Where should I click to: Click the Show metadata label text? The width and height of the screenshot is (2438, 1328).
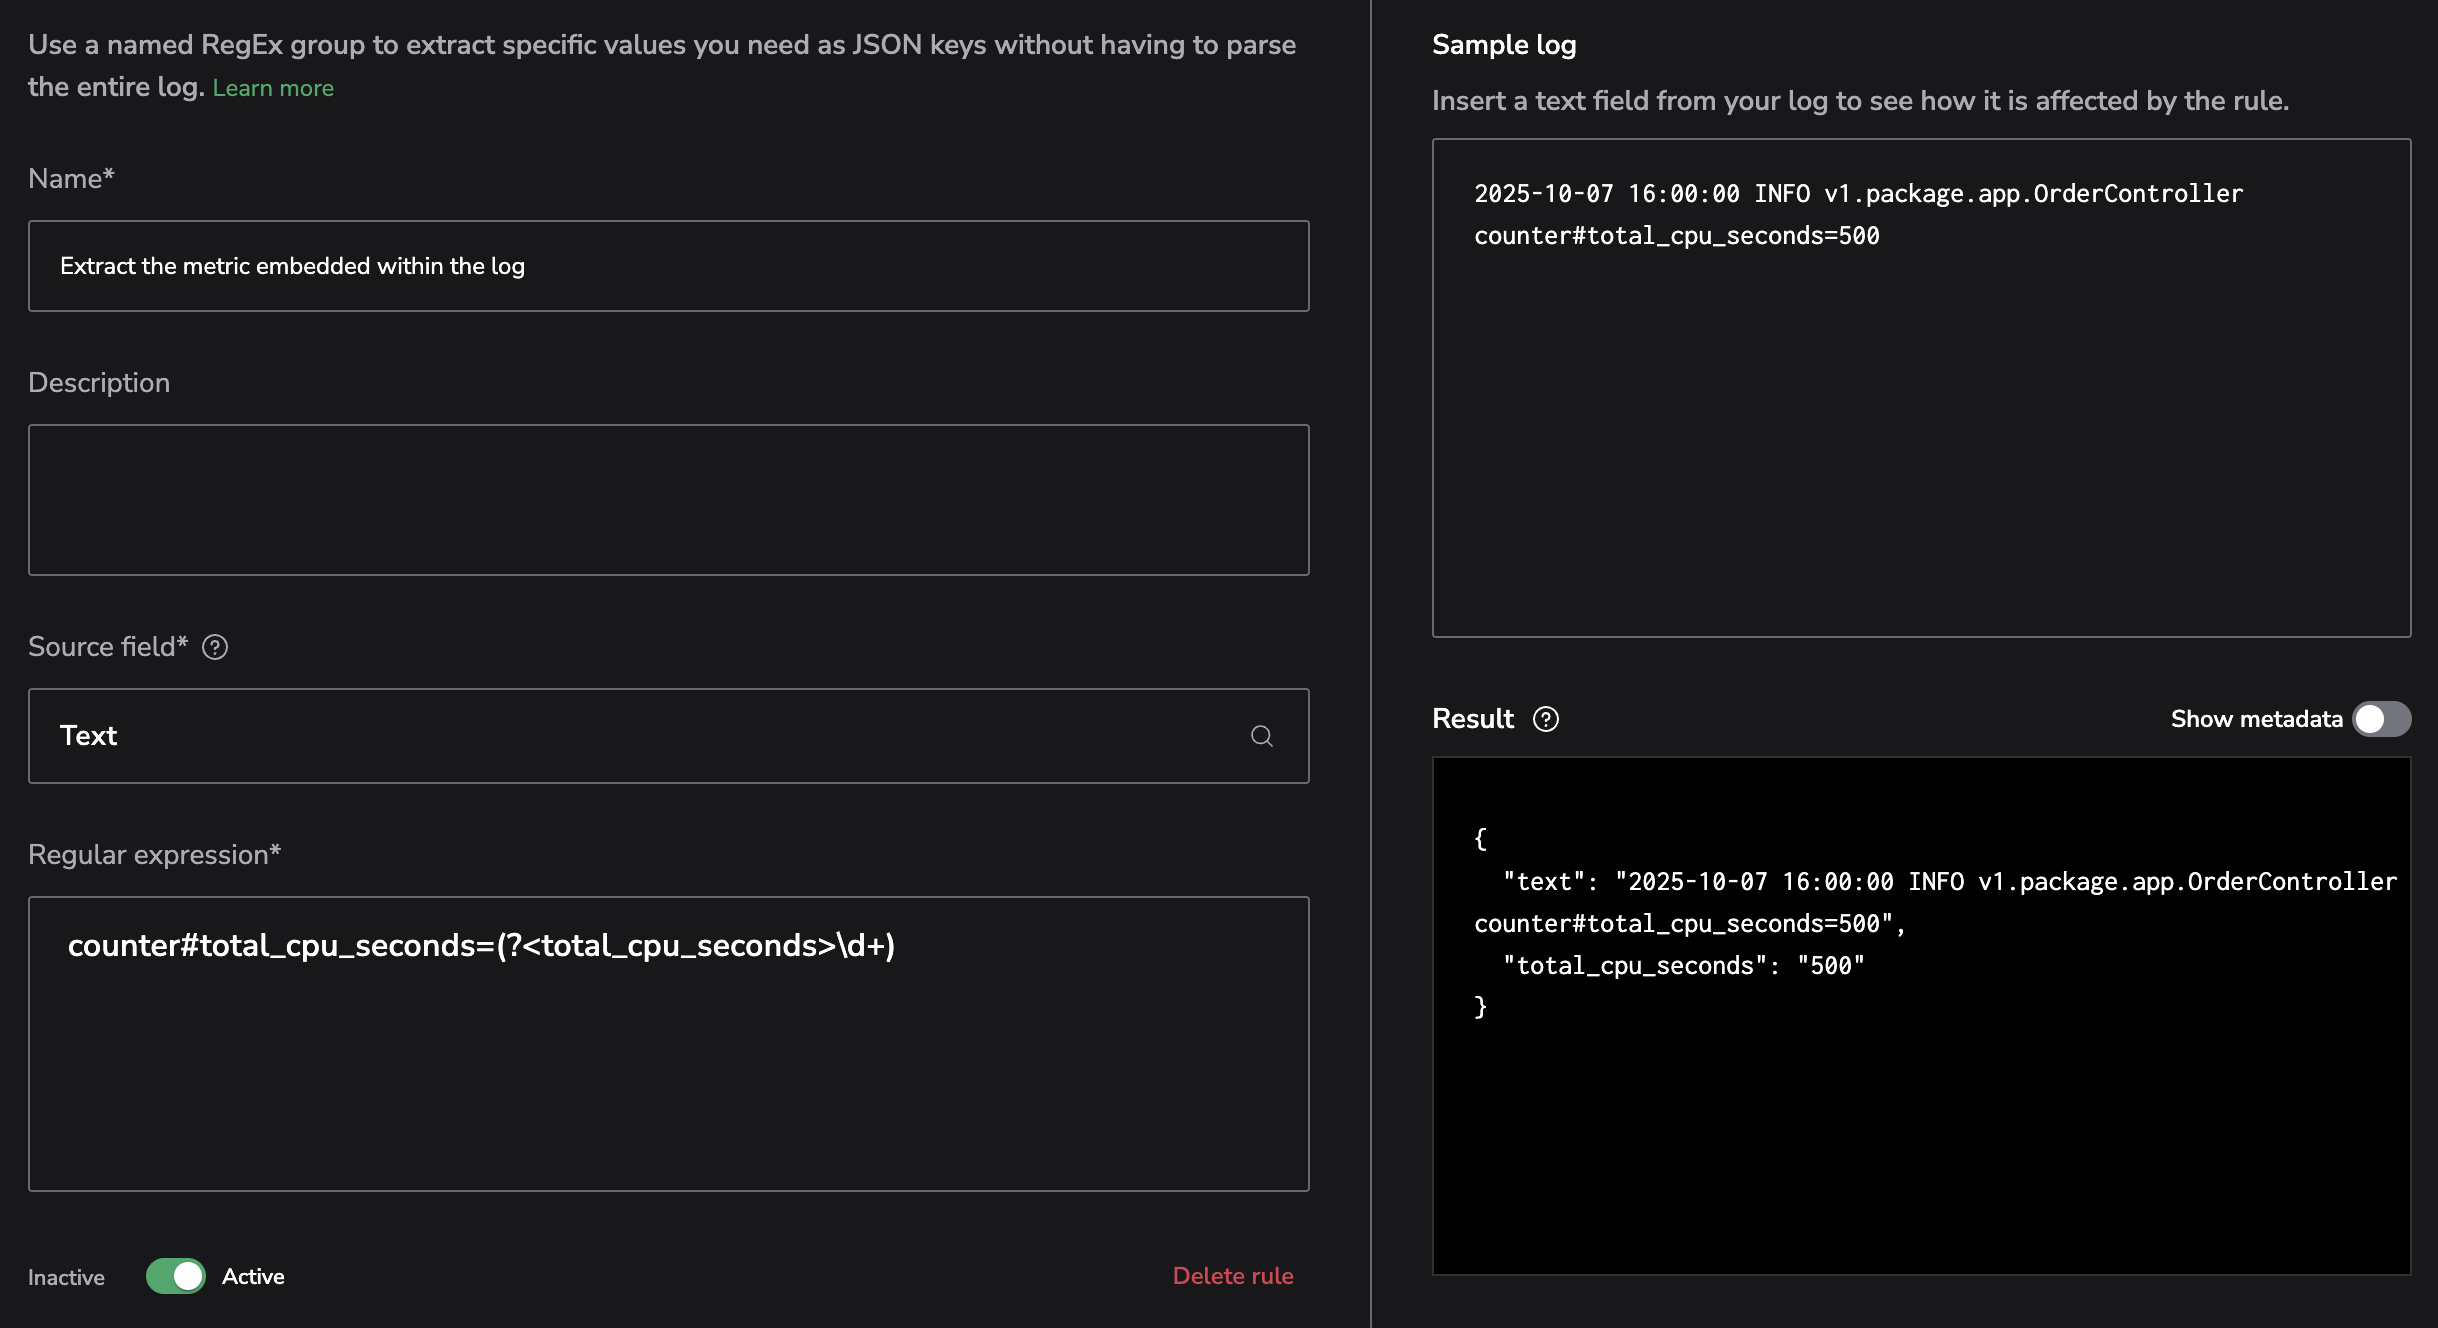(2256, 719)
